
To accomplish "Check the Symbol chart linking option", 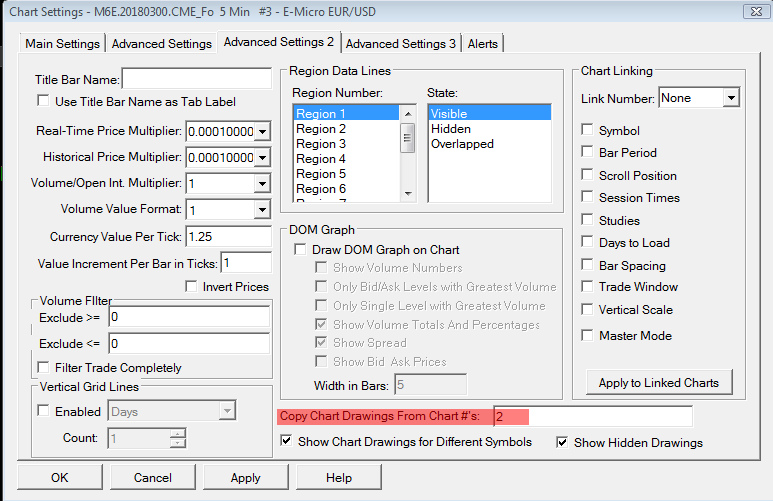I will [x=587, y=130].
